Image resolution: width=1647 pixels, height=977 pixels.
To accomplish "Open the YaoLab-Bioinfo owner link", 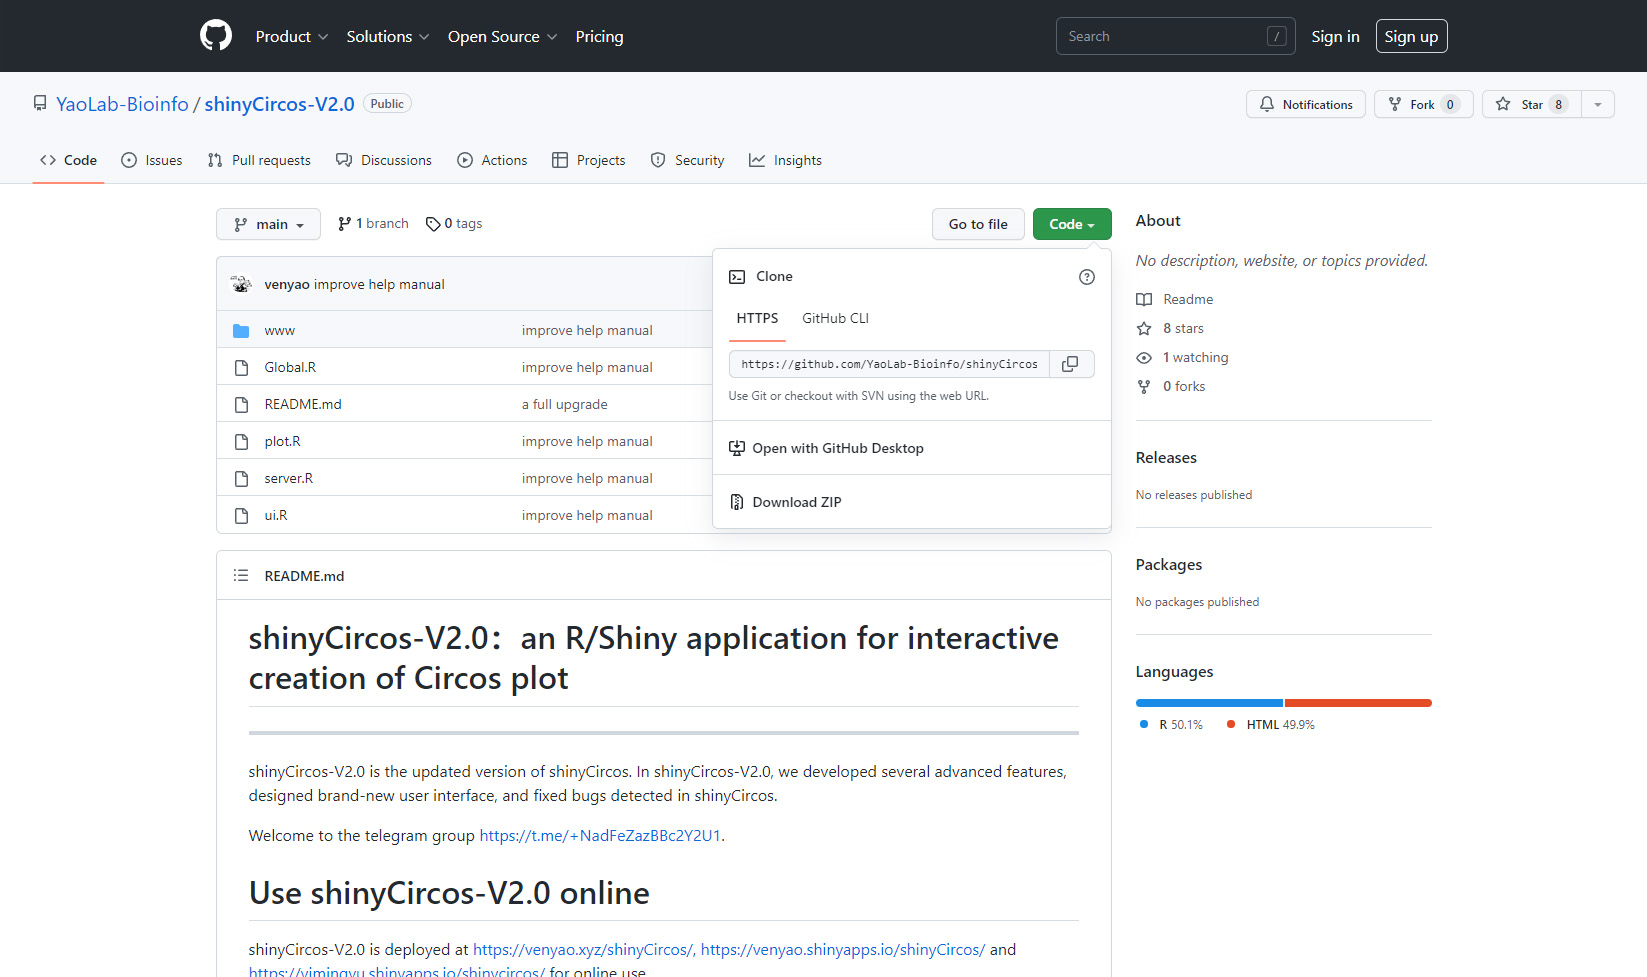I will point(122,104).
